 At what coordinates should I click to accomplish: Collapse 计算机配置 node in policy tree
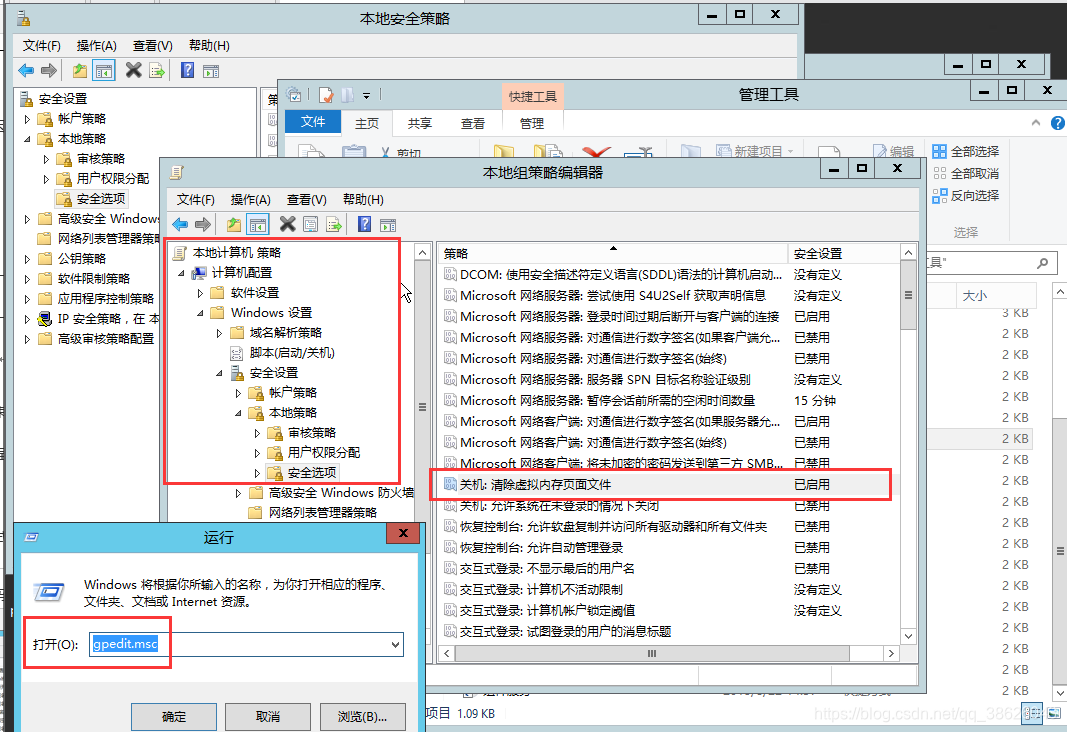181,273
